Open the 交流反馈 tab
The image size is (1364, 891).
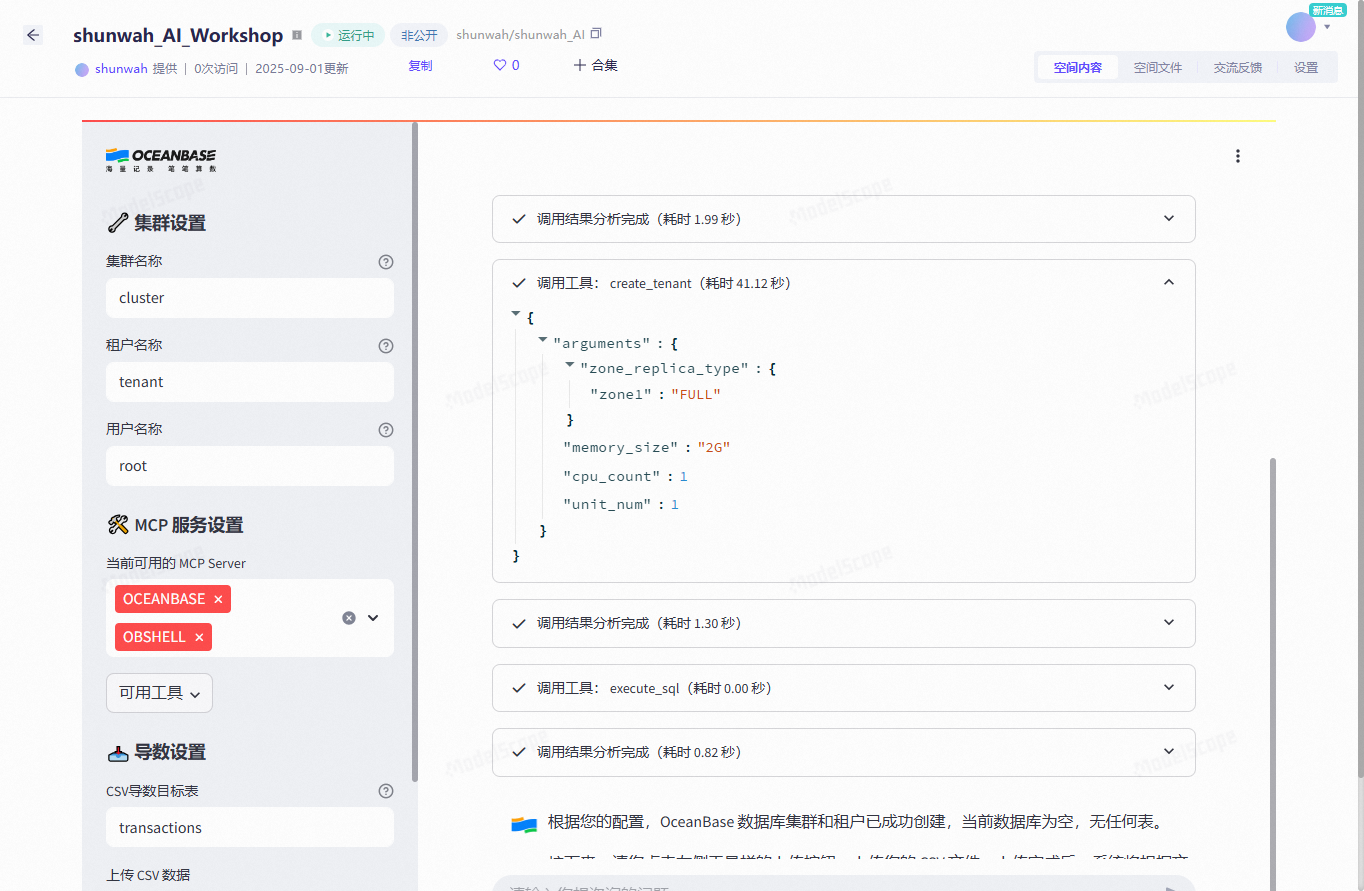[x=1237, y=68]
